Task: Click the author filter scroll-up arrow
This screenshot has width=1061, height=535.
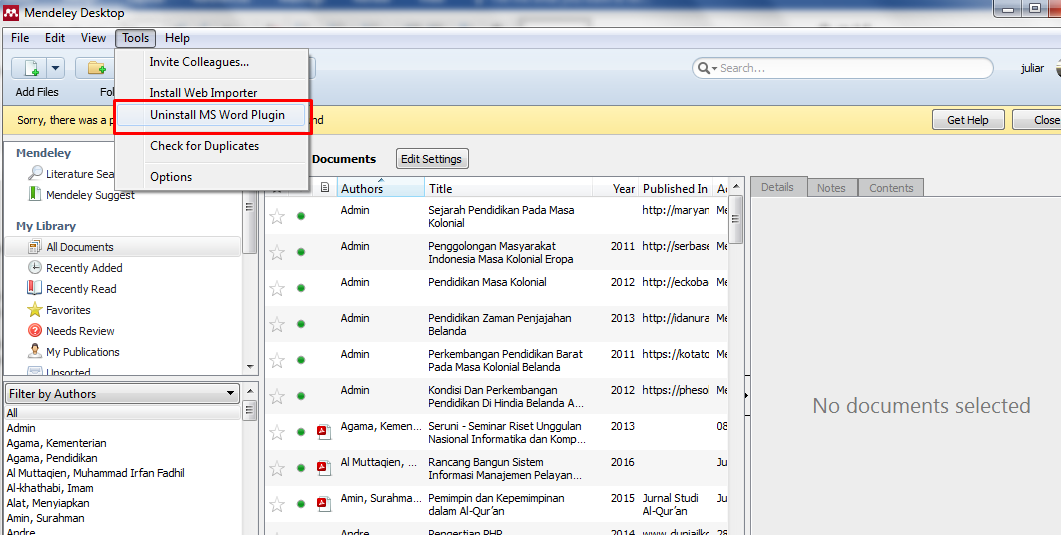Action: pos(250,391)
